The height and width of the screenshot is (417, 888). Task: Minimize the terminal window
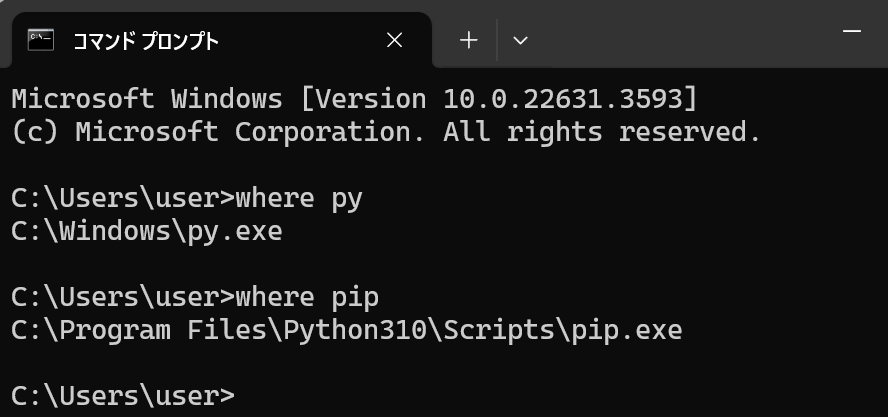pos(852,31)
